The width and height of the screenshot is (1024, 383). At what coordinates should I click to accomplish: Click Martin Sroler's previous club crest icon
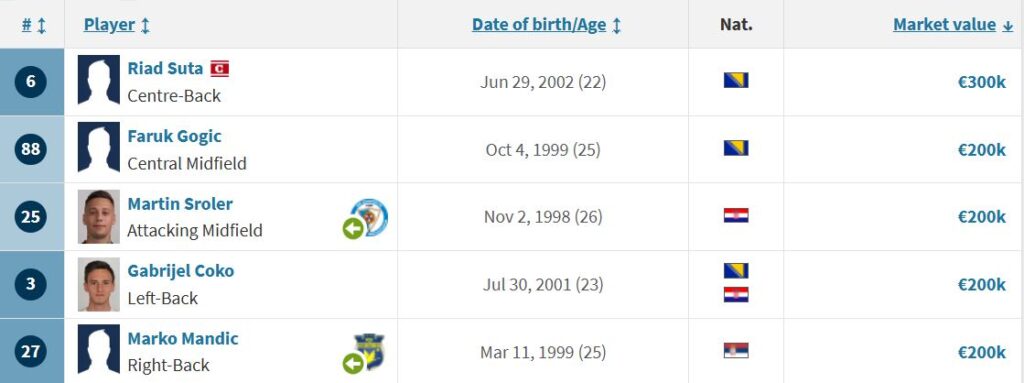point(369,217)
